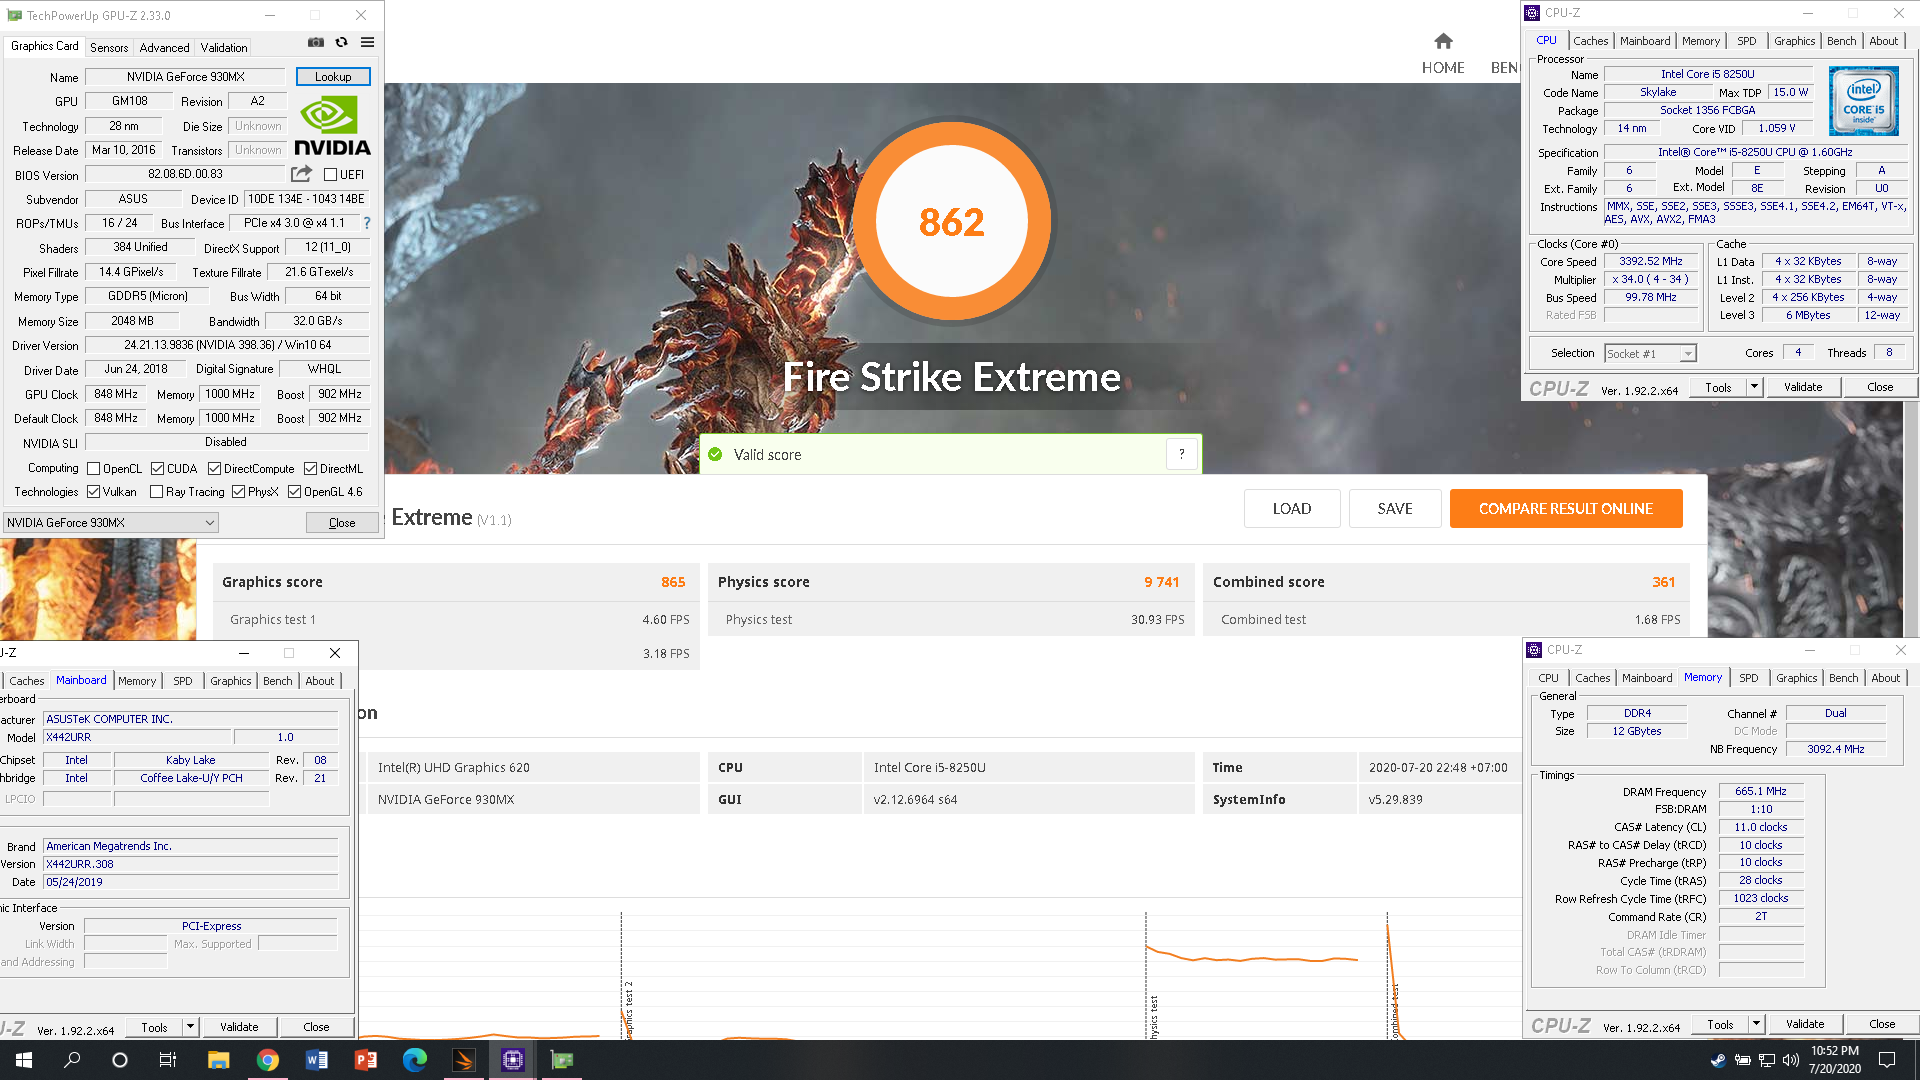Click the top CPU-Z window title icon
1920x1080 pixels.
pos(1533,13)
